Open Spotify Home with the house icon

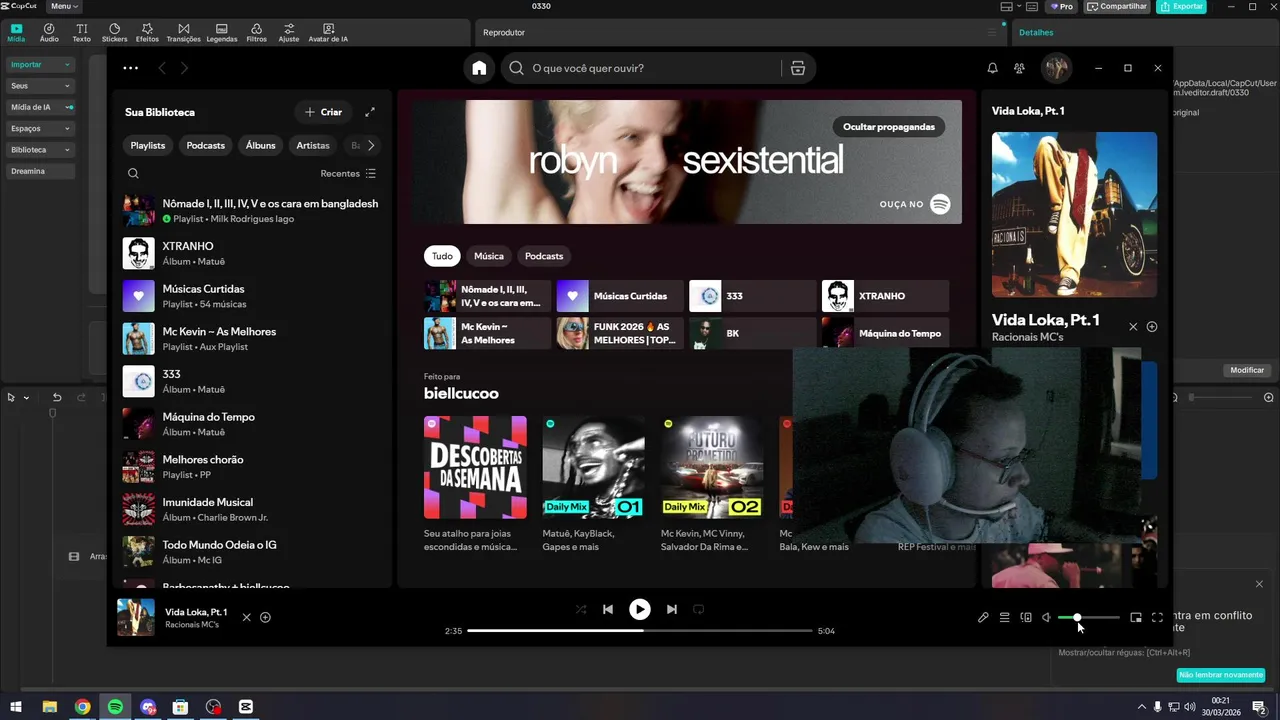coord(479,68)
